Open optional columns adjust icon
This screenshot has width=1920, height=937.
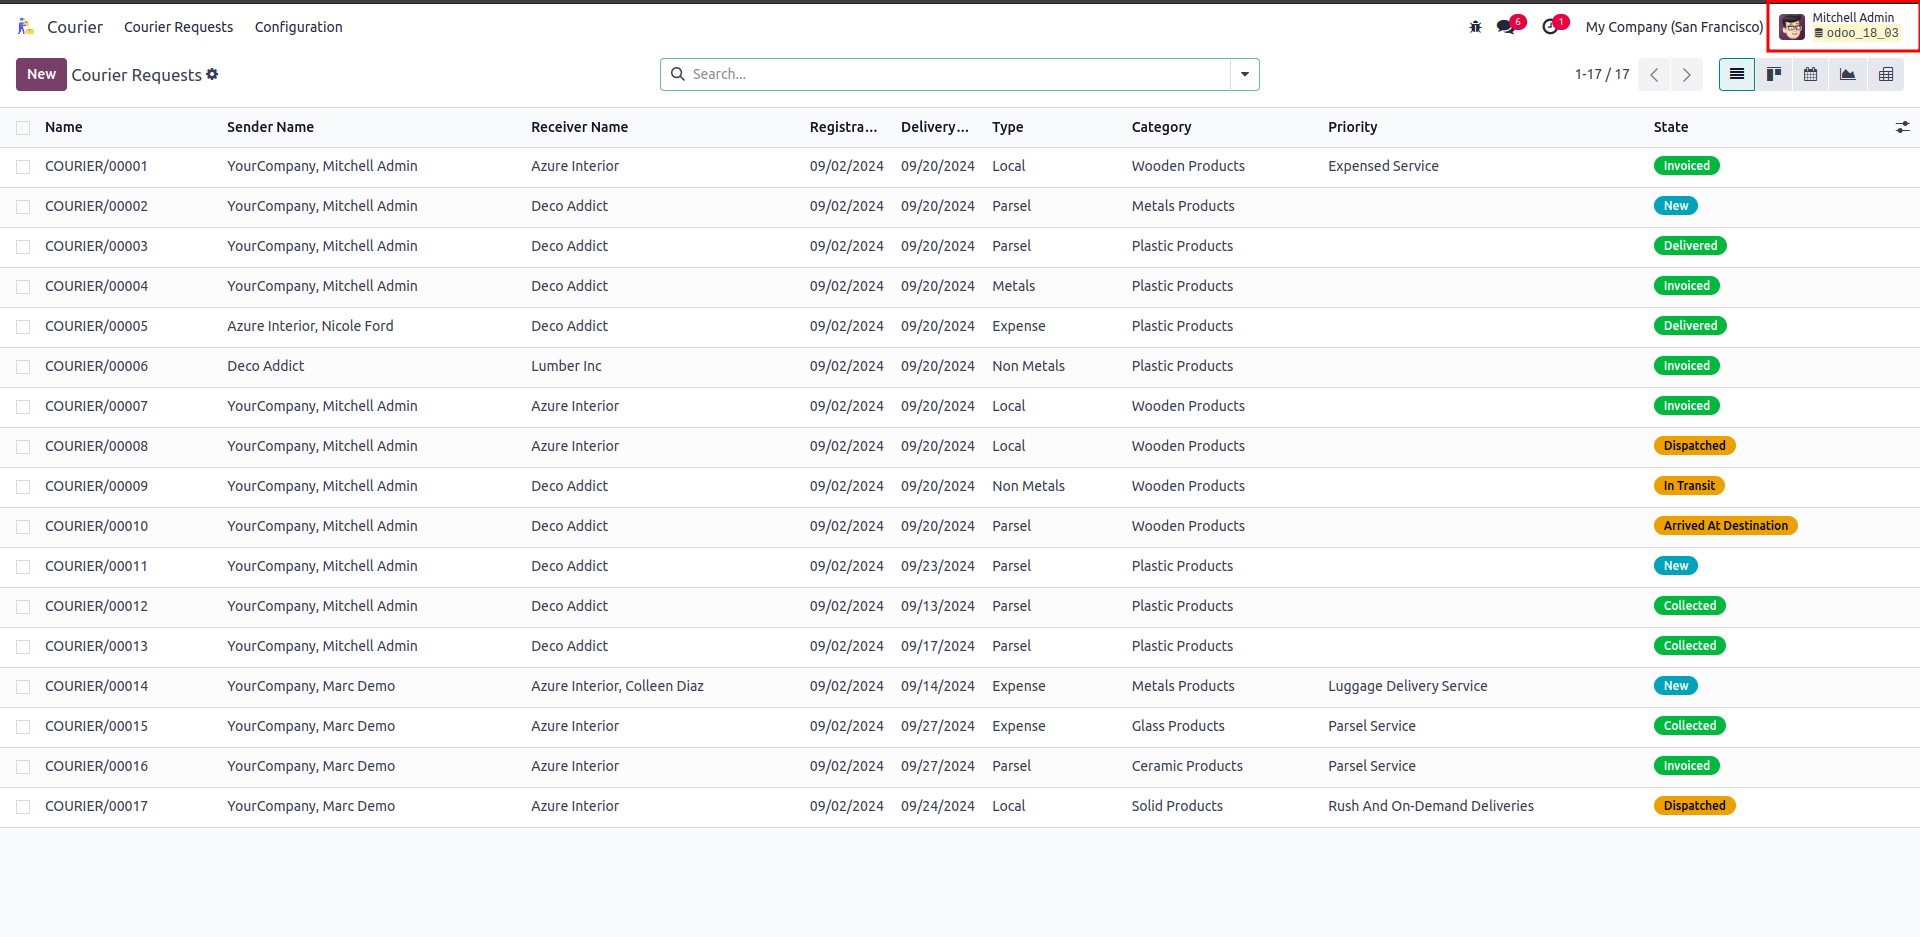pos(1902,127)
